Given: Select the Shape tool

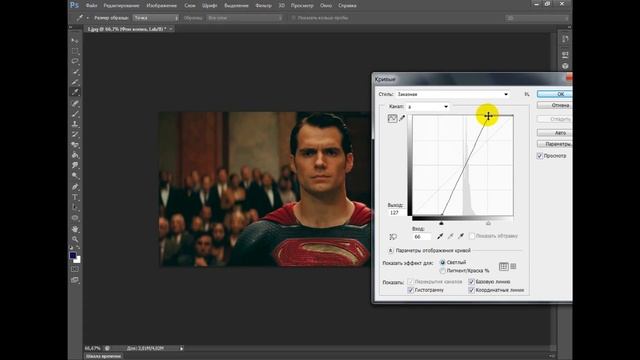Looking at the screenshot, I should (75, 218).
